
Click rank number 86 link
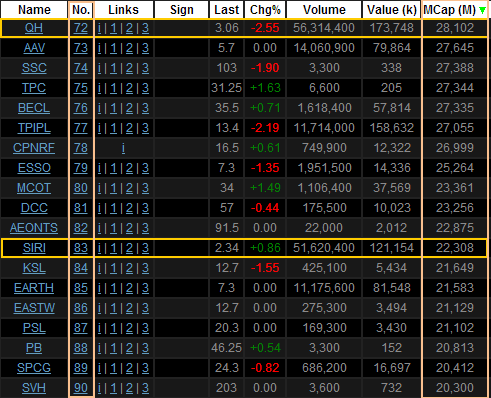point(81,308)
